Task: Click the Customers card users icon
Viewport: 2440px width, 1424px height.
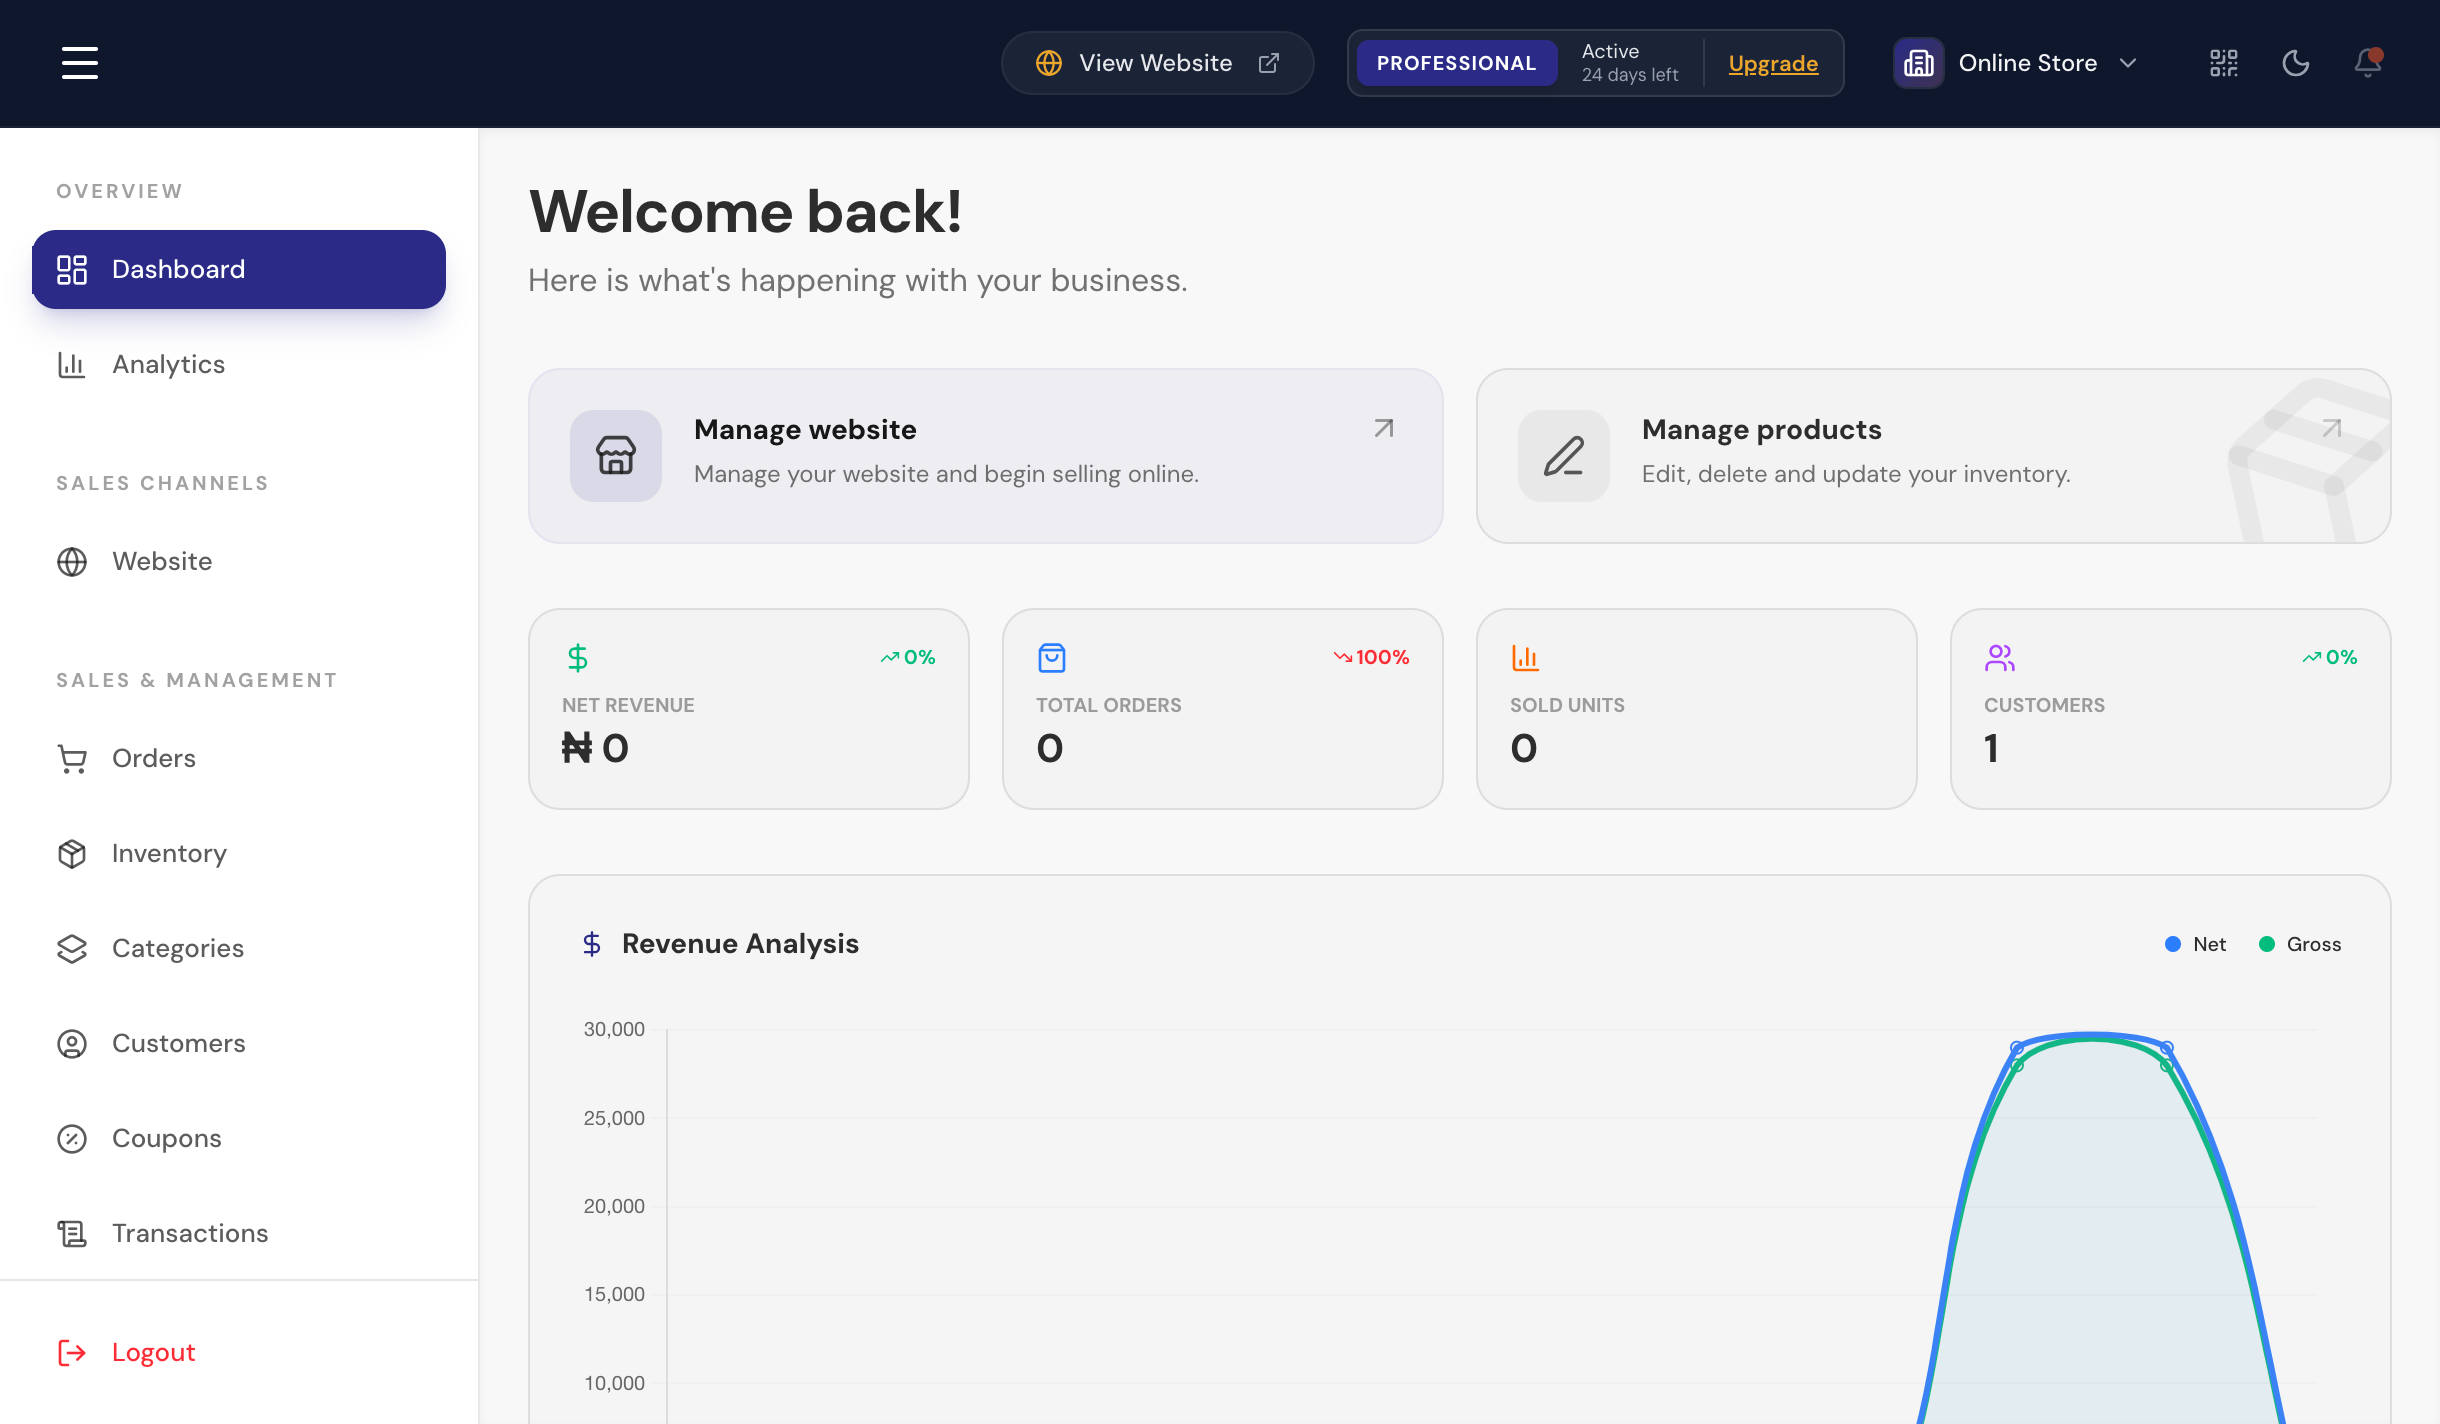Action: point(2000,657)
